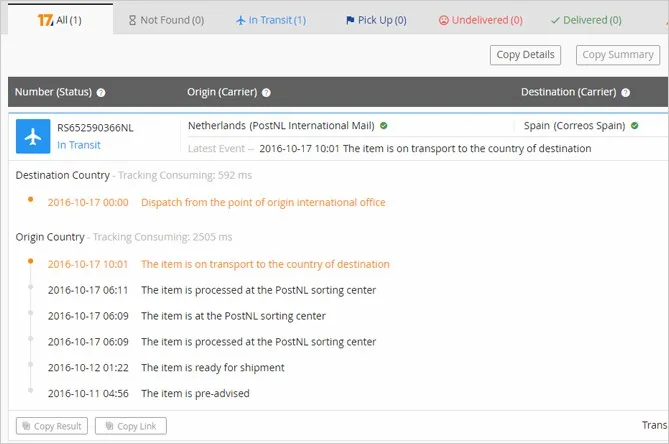Show the Undelivered (0) tab
The width and height of the screenshot is (669, 444).
[x=481, y=20]
